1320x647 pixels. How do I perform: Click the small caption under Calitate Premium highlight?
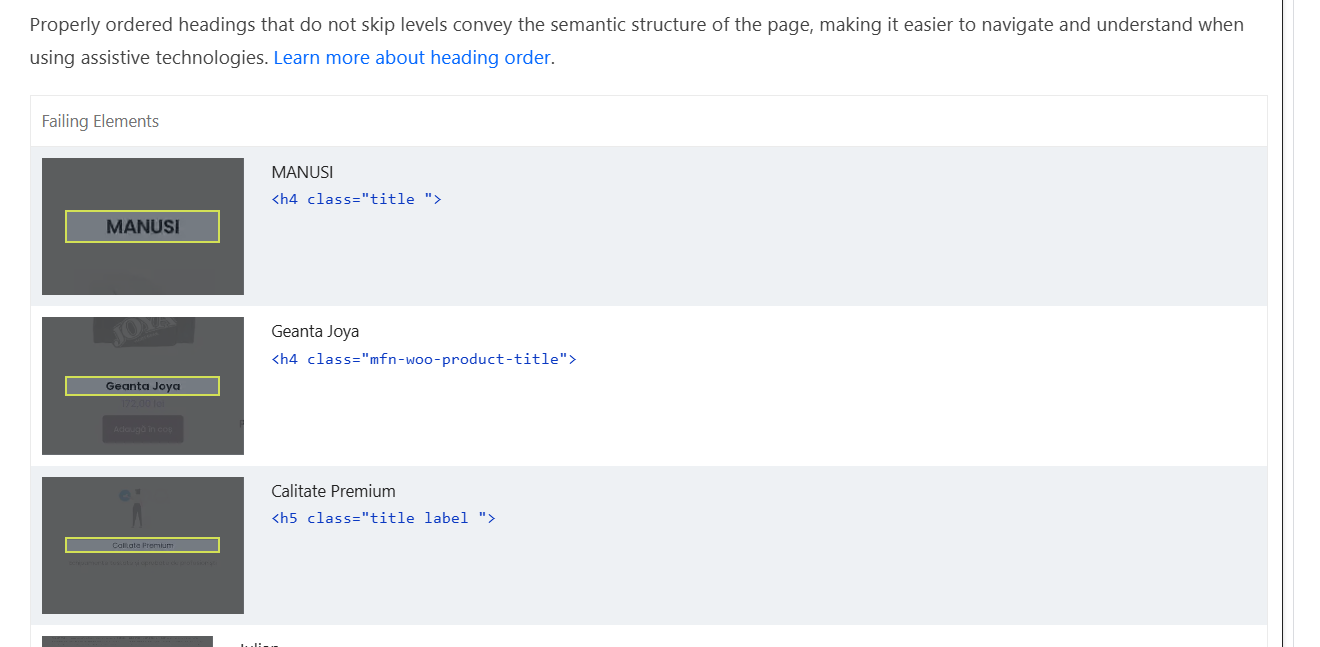point(142,563)
